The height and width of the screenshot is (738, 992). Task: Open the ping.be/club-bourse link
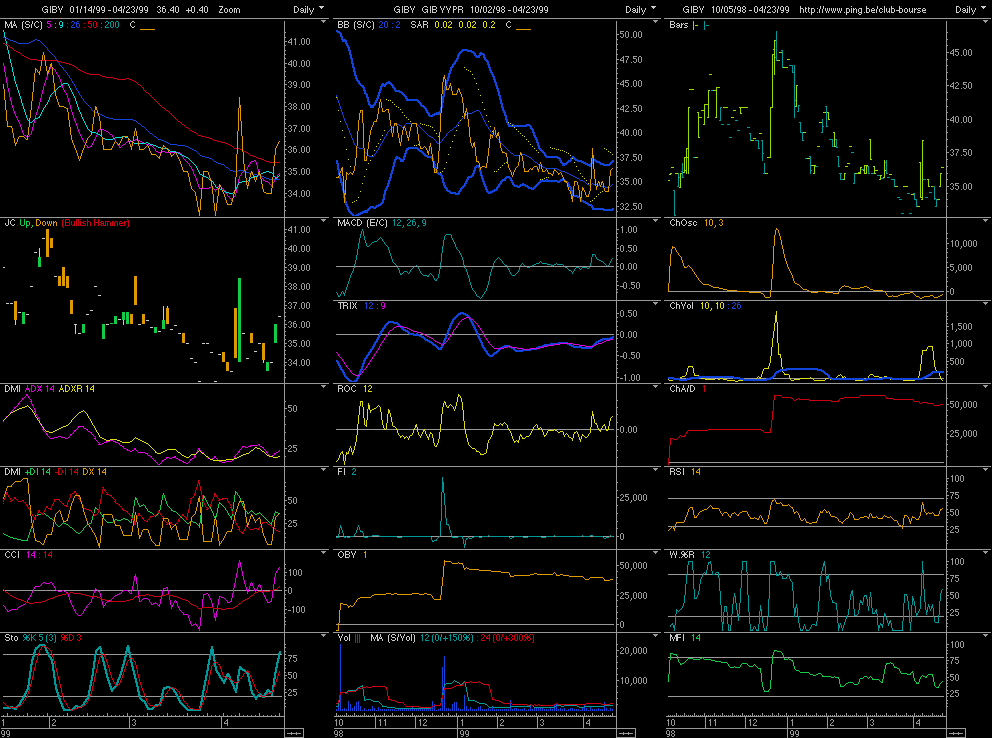pos(863,9)
